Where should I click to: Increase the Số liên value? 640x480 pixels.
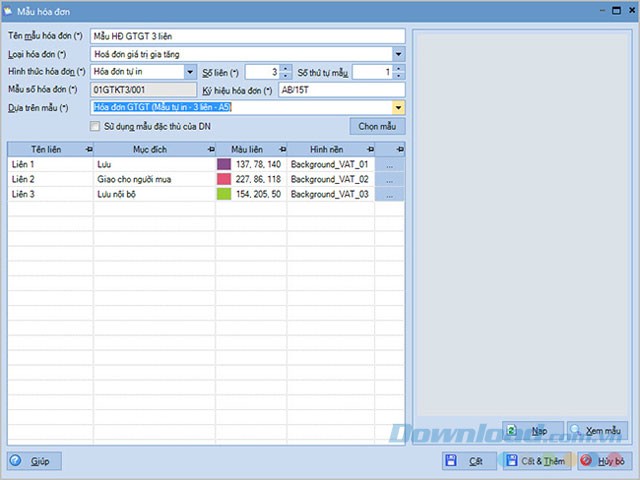(285, 68)
